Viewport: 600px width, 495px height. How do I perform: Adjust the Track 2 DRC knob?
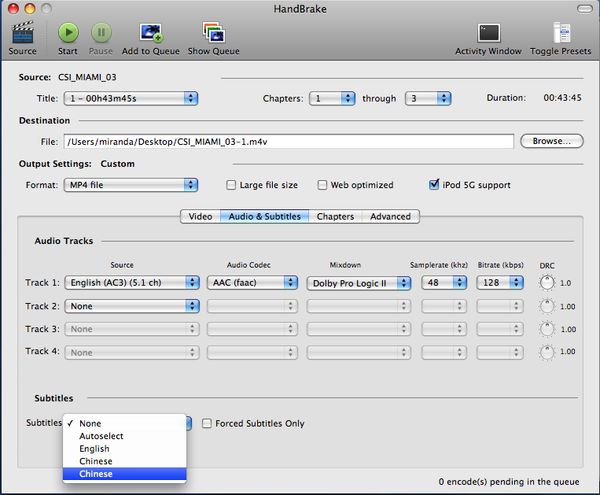pyautogui.click(x=547, y=306)
